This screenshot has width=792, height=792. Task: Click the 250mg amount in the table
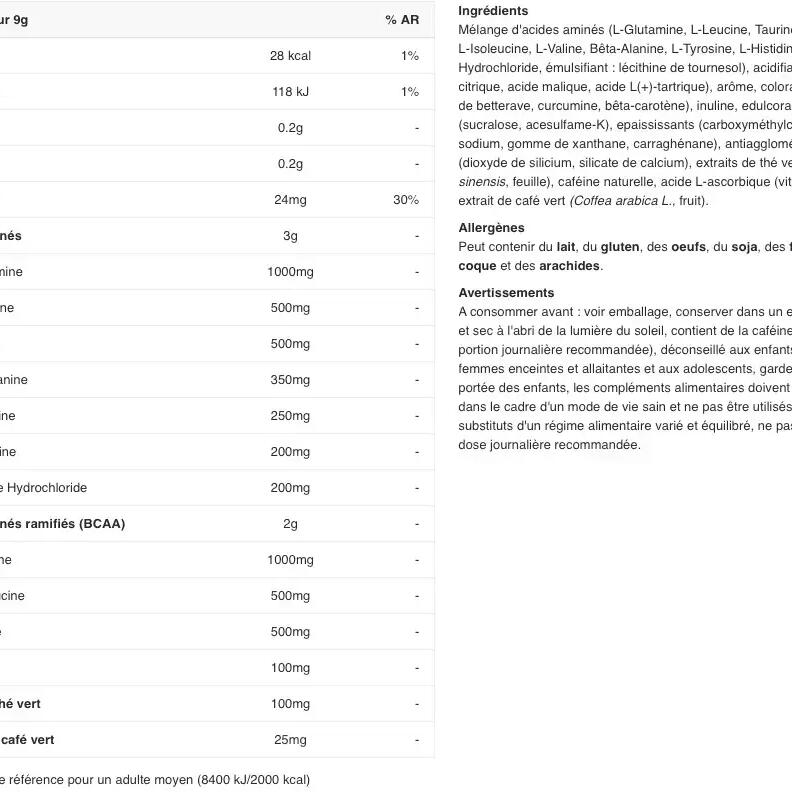[290, 416]
